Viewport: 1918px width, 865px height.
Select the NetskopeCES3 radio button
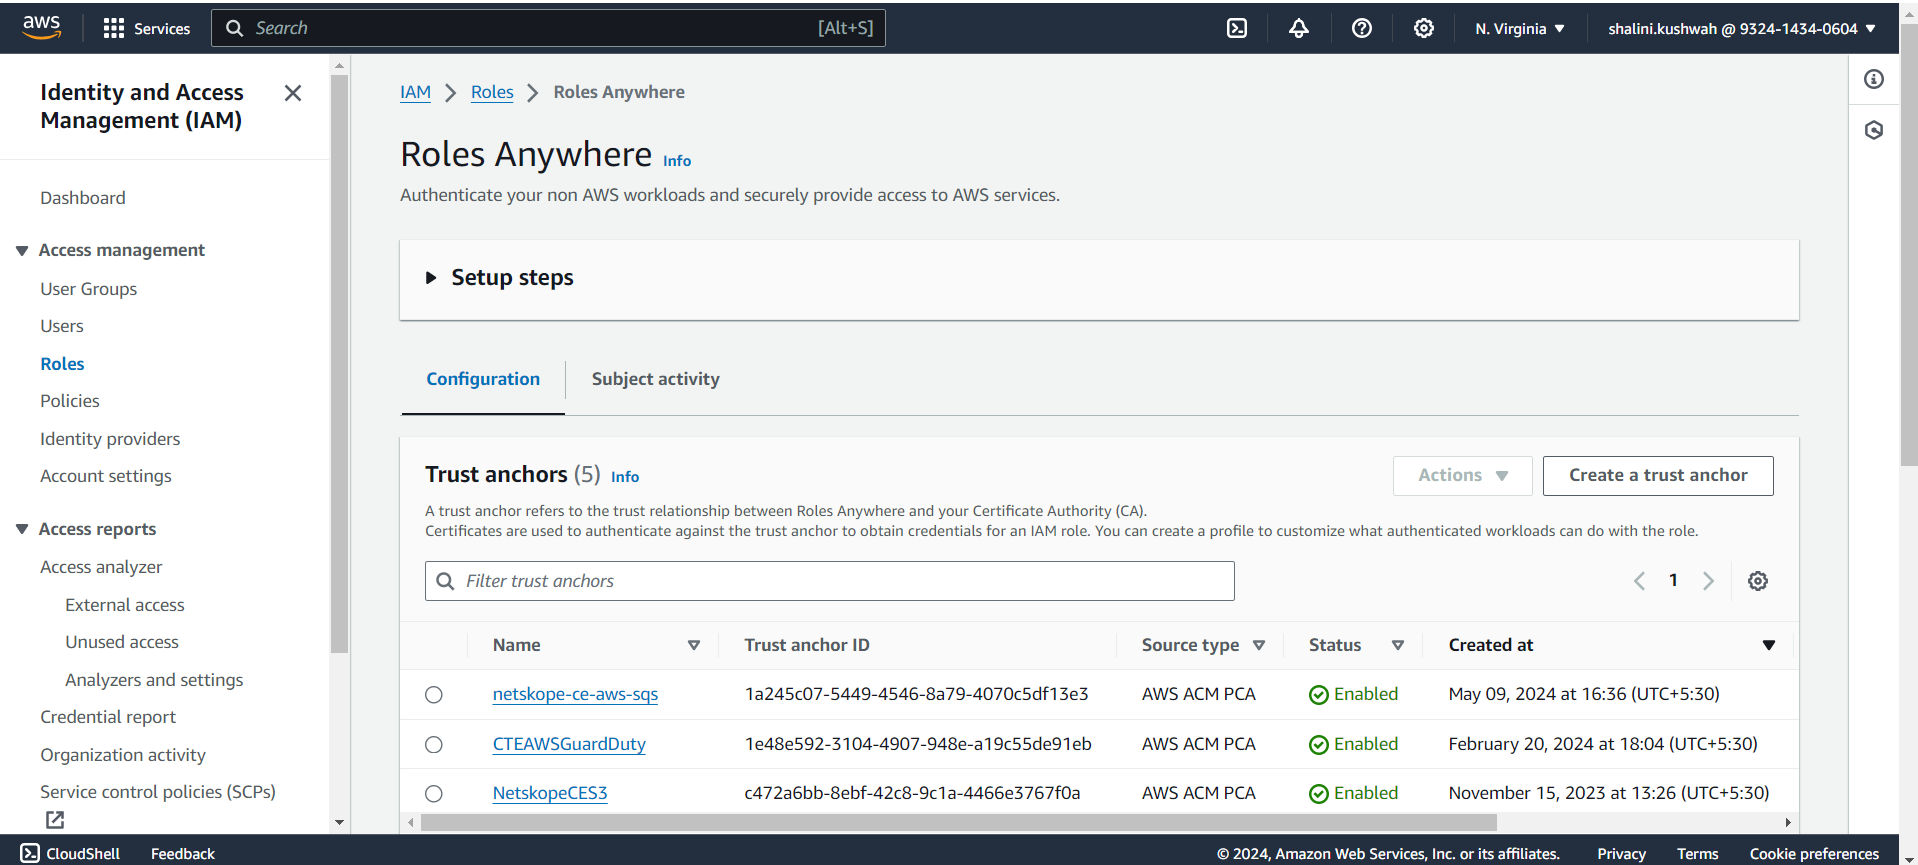433,794
